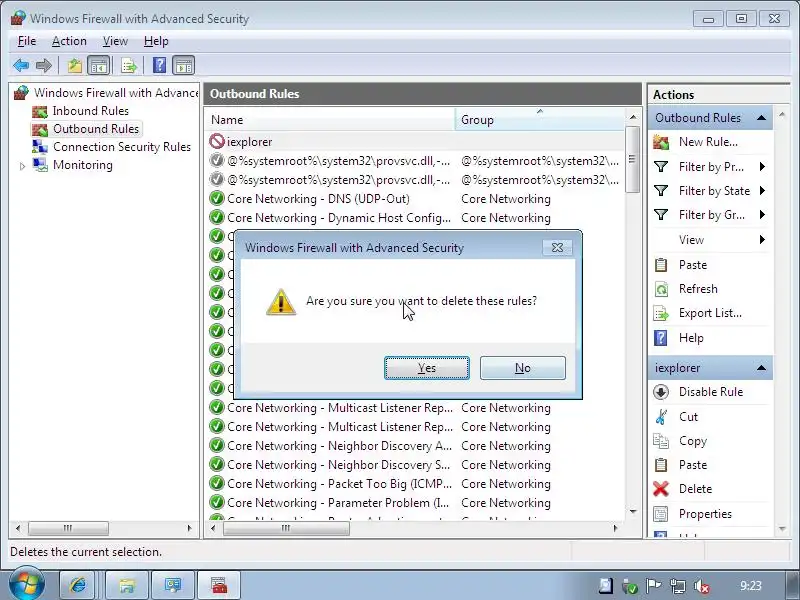
Task: Select Windows Firewall with Advanced Security root node
Action: pyautogui.click(x=106, y=93)
